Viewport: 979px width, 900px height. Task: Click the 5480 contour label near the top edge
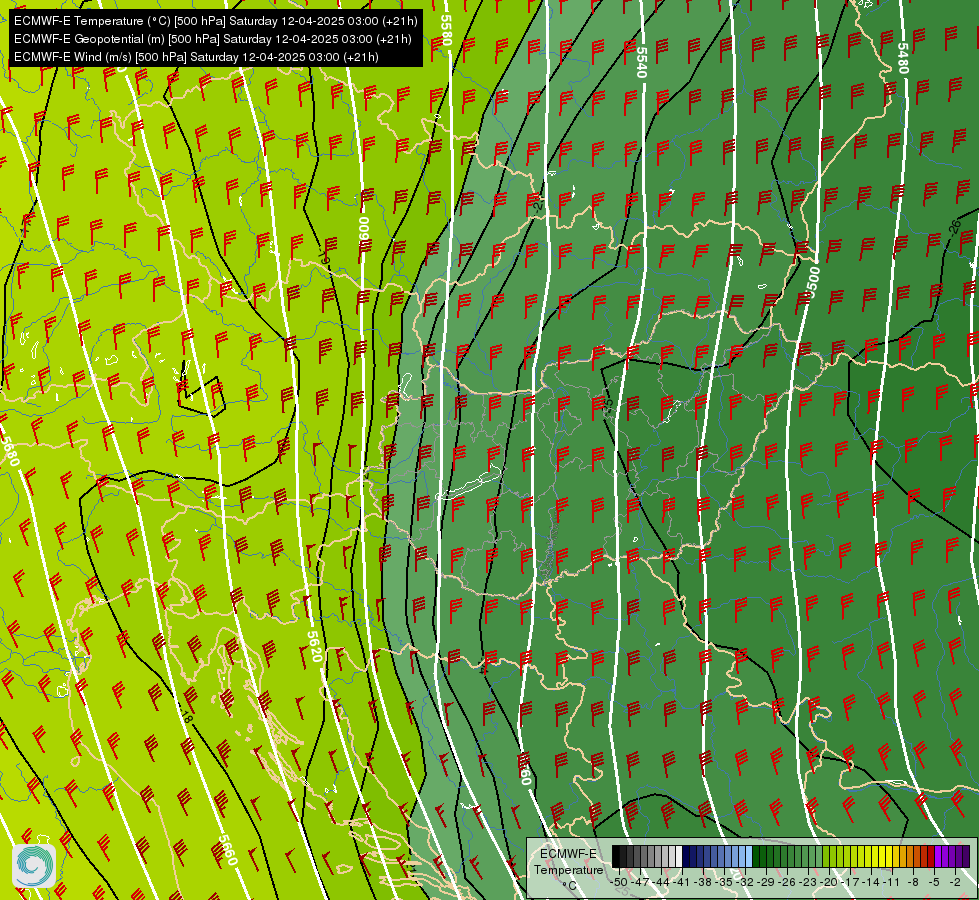[x=903, y=58]
